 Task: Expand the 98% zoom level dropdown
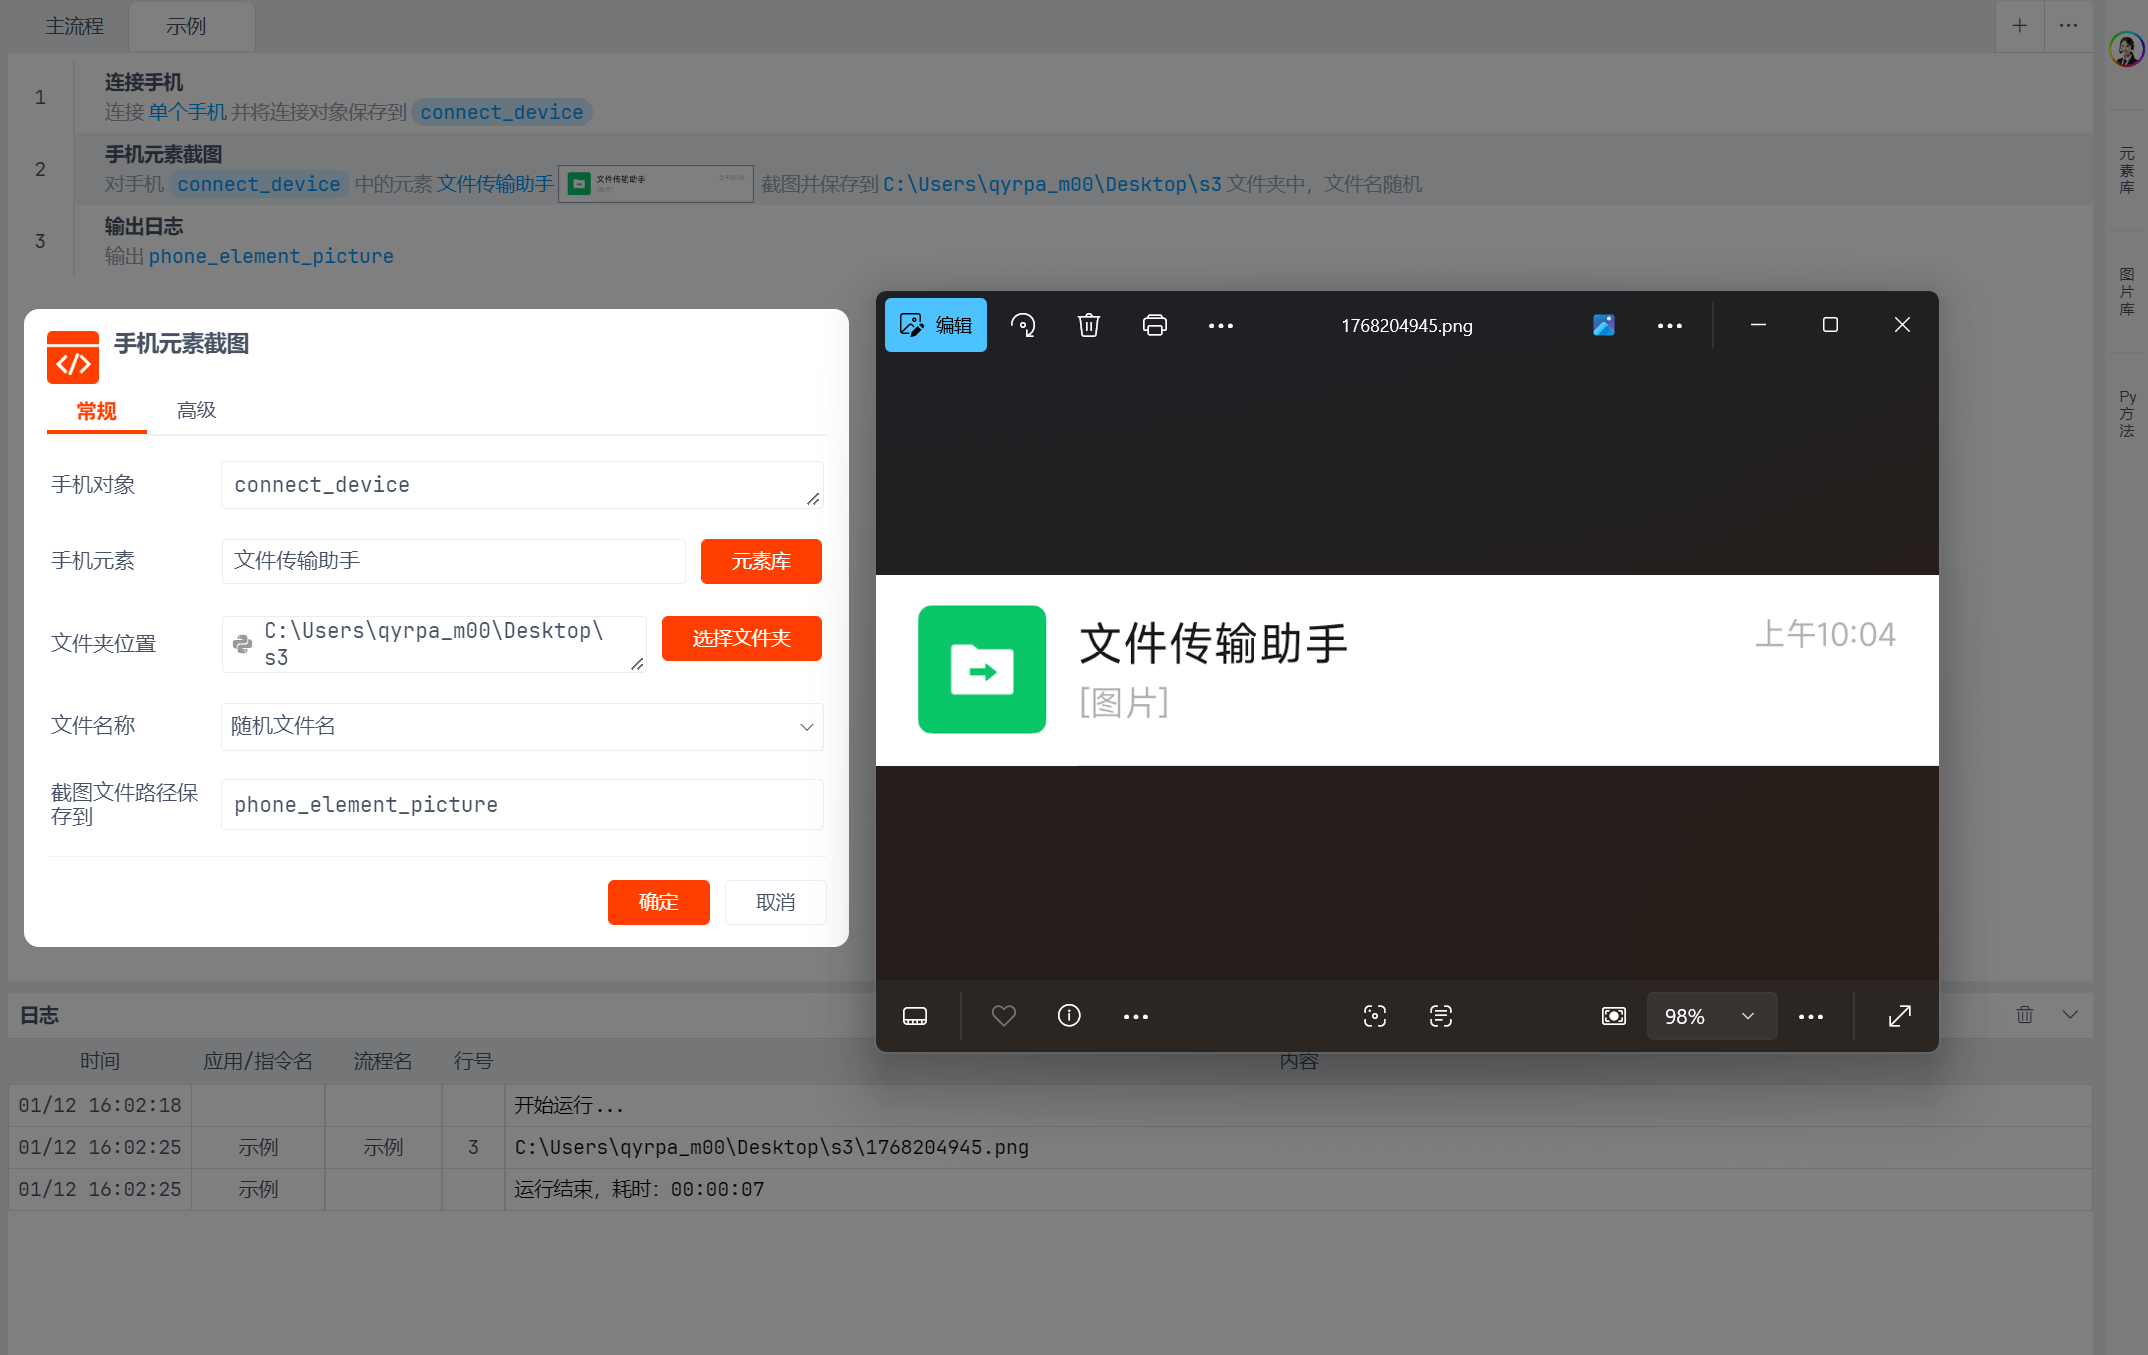[1748, 1016]
